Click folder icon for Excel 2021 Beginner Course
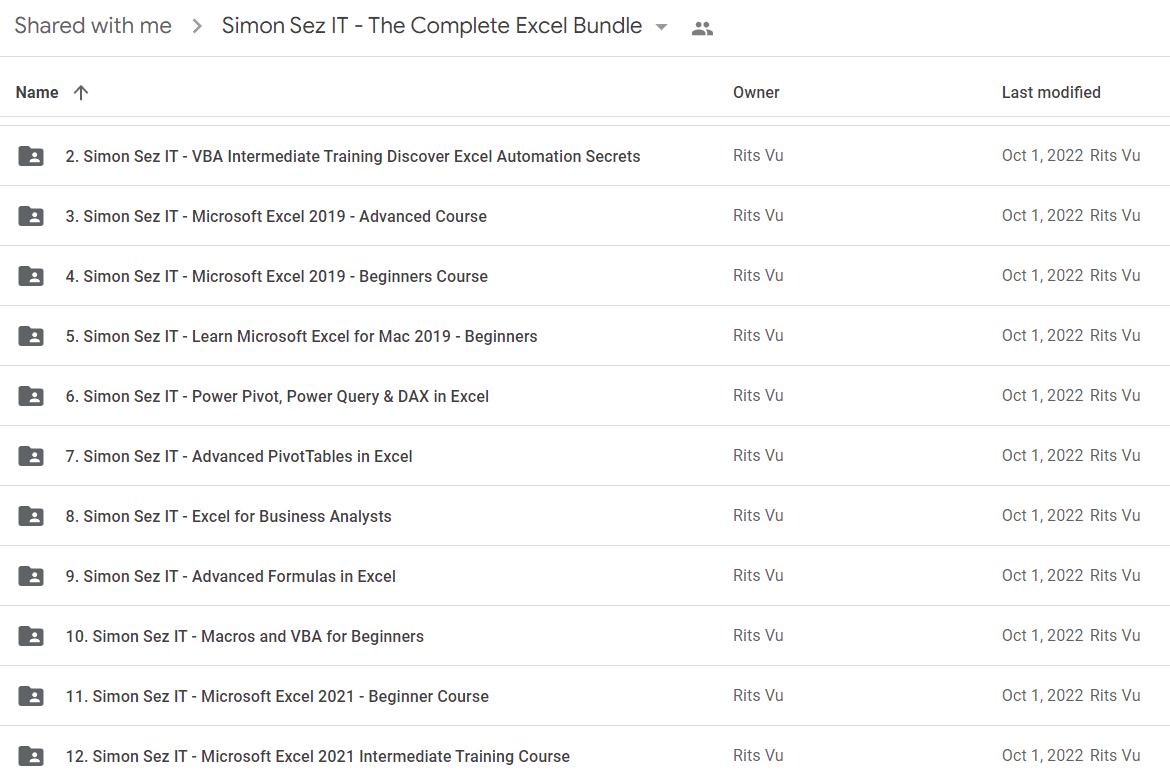Screen dimensions: 1170x781 click(x=31, y=696)
